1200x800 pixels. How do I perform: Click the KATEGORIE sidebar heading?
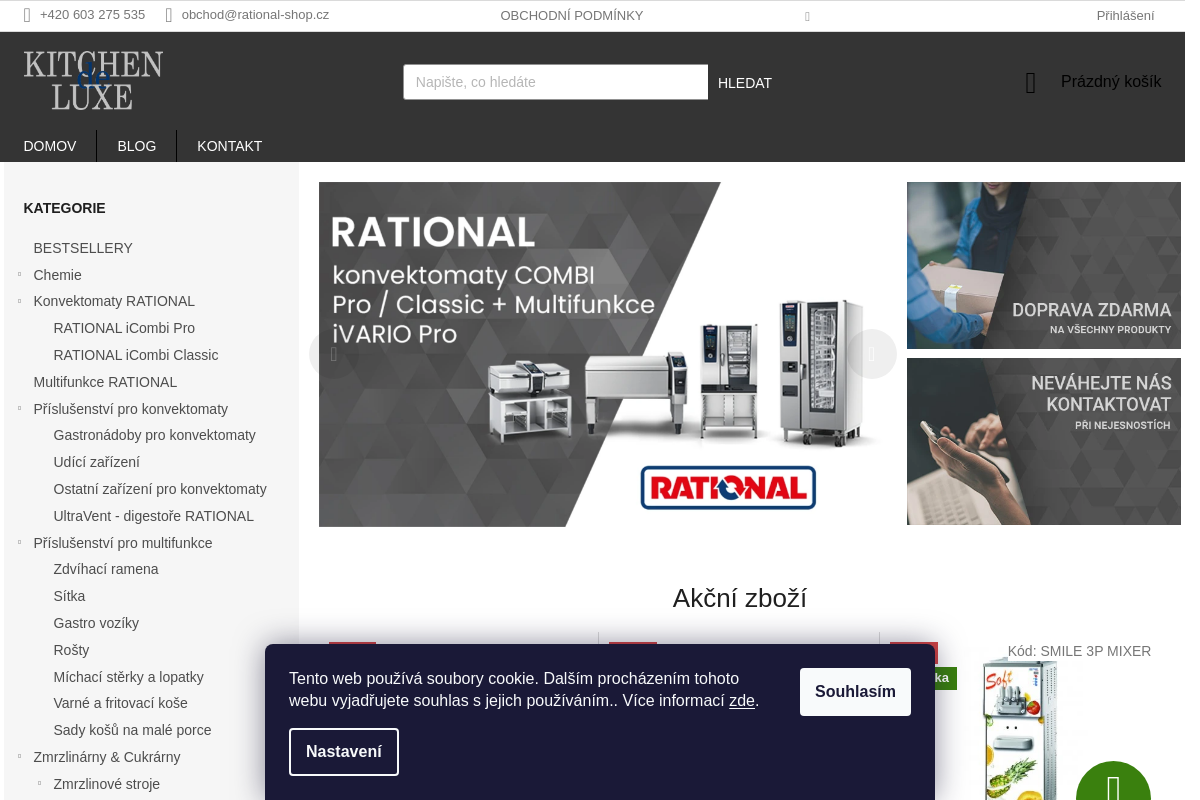tap(64, 208)
